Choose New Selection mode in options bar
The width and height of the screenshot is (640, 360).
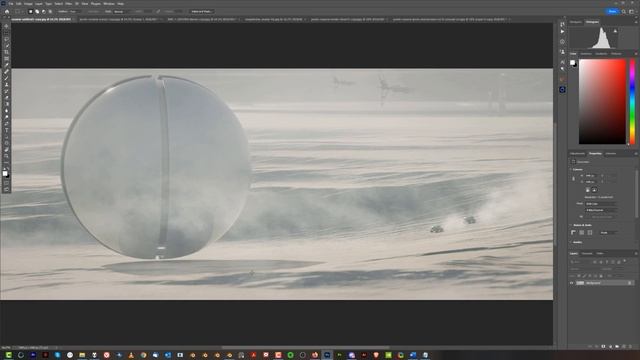30,11
